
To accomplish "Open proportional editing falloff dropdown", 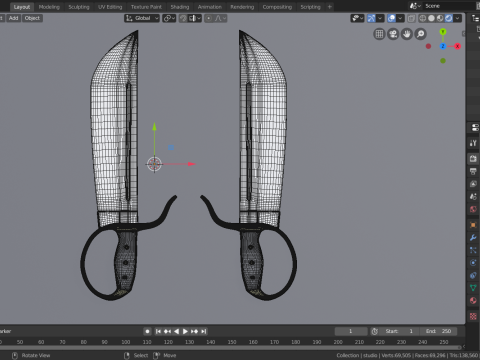I will click(x=220, y=18).
